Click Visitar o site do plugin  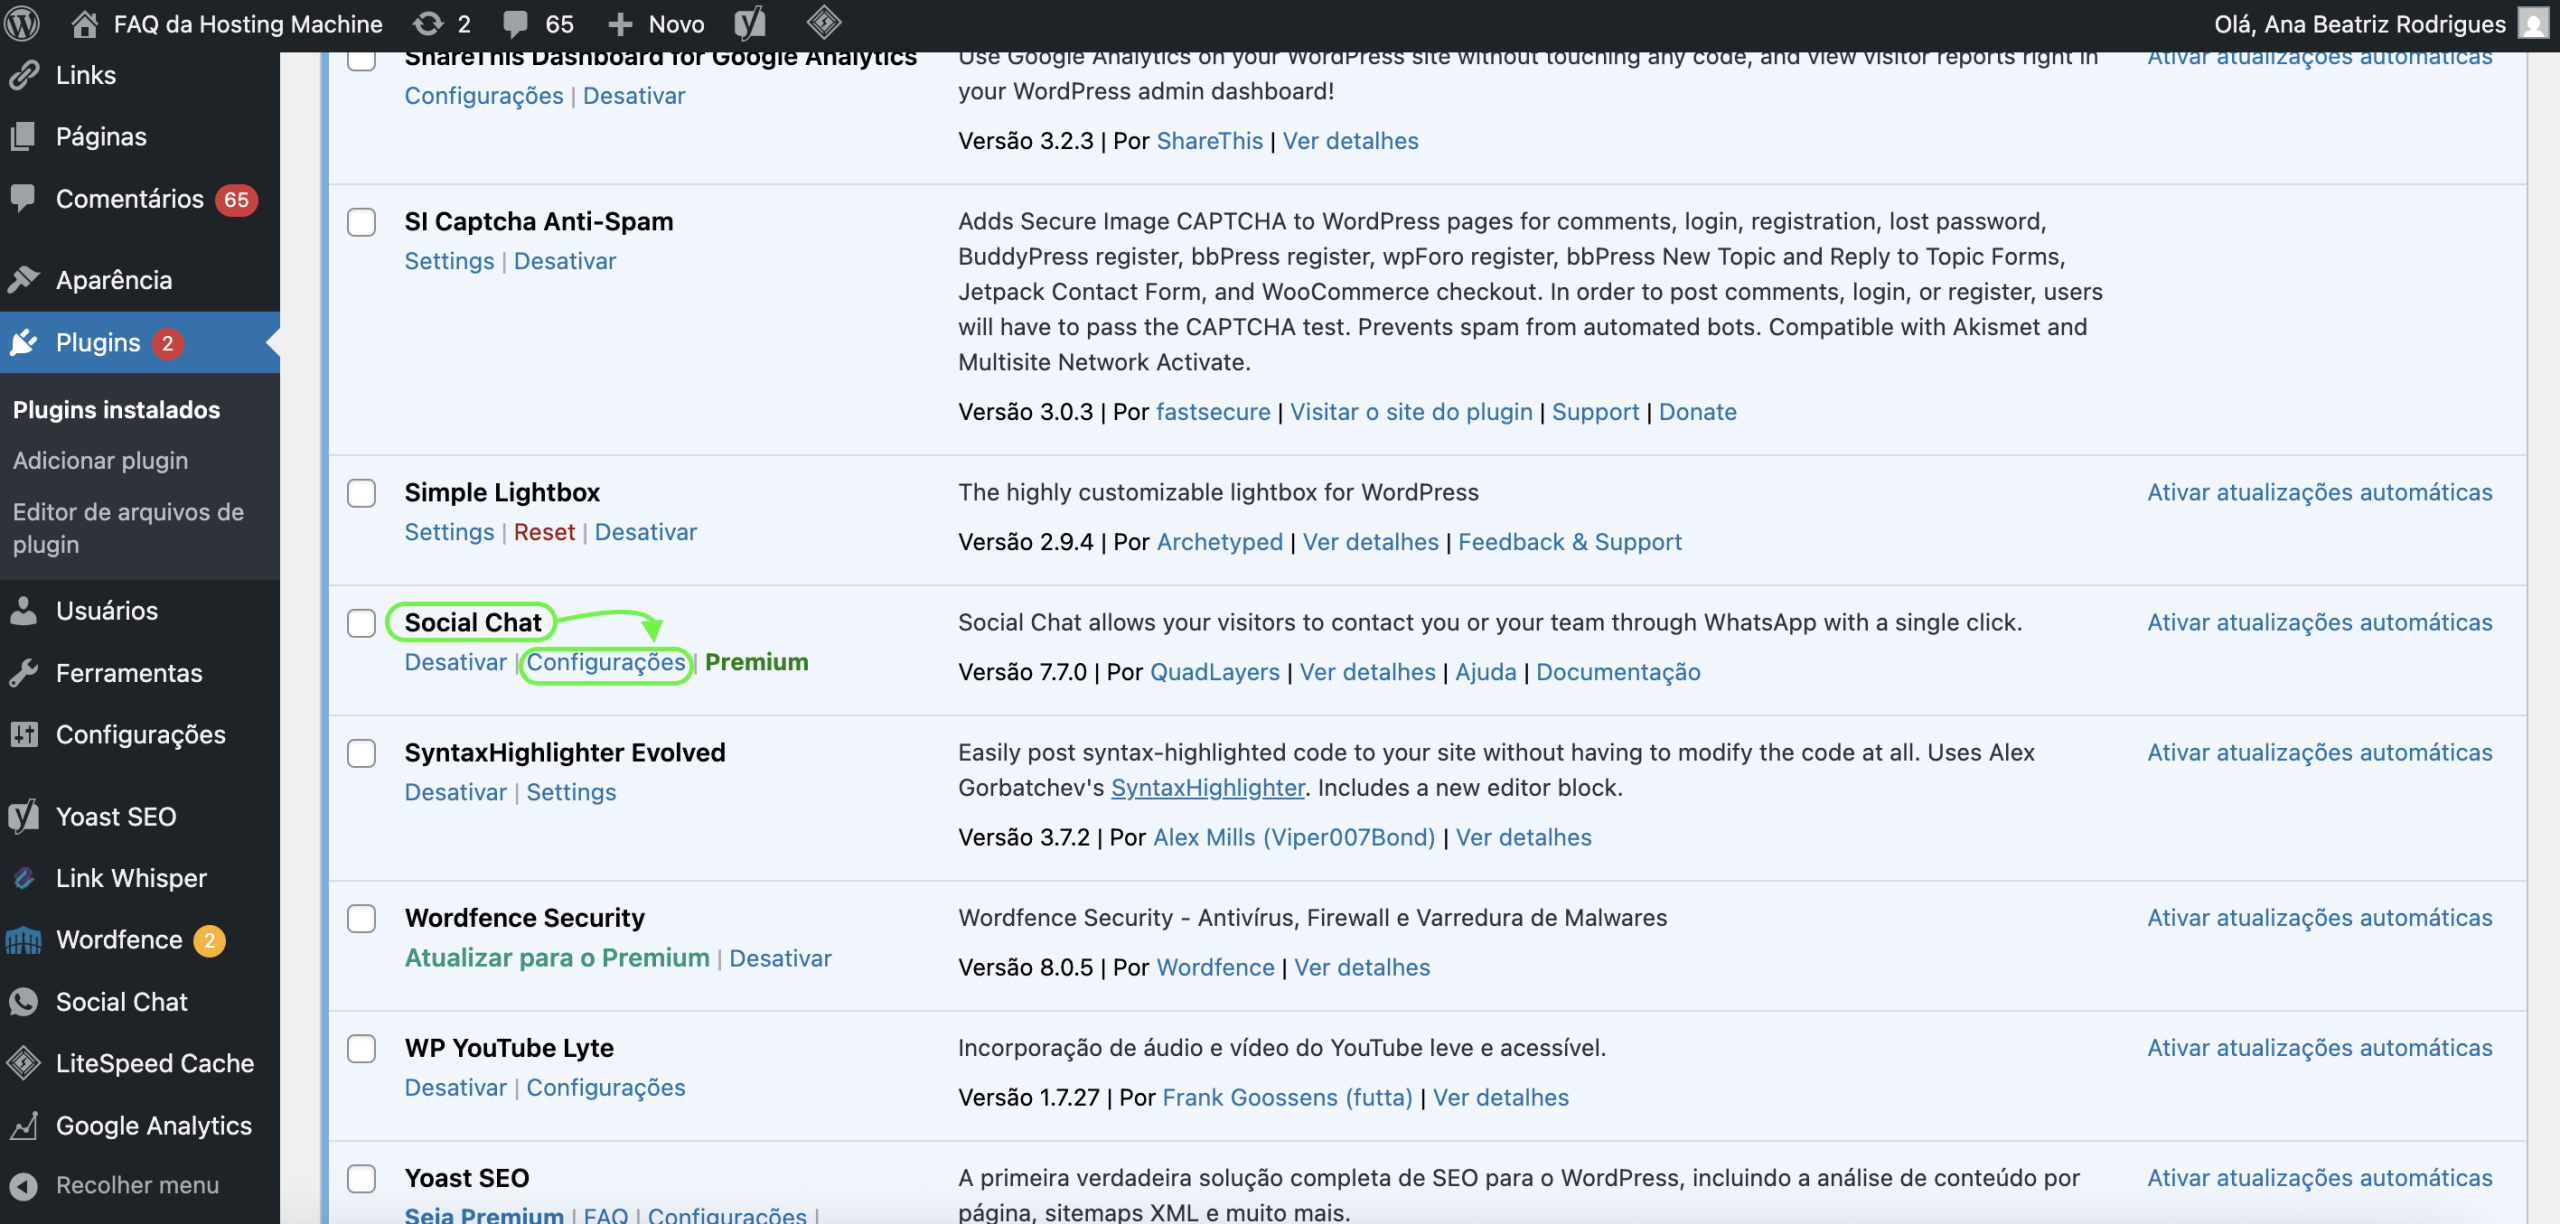tap(1411, 412)
